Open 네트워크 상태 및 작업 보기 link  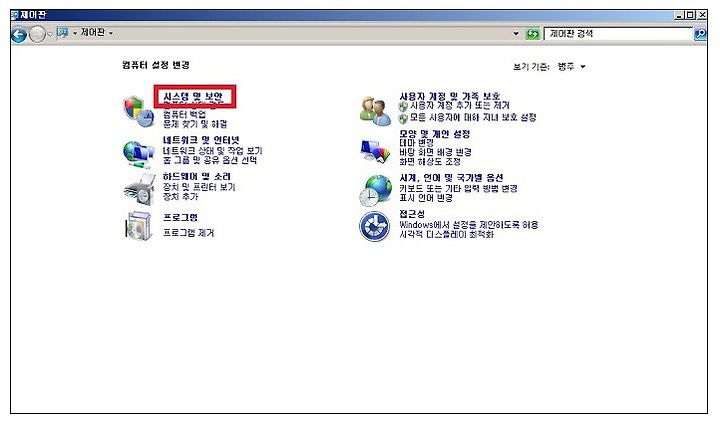(213, 151)
